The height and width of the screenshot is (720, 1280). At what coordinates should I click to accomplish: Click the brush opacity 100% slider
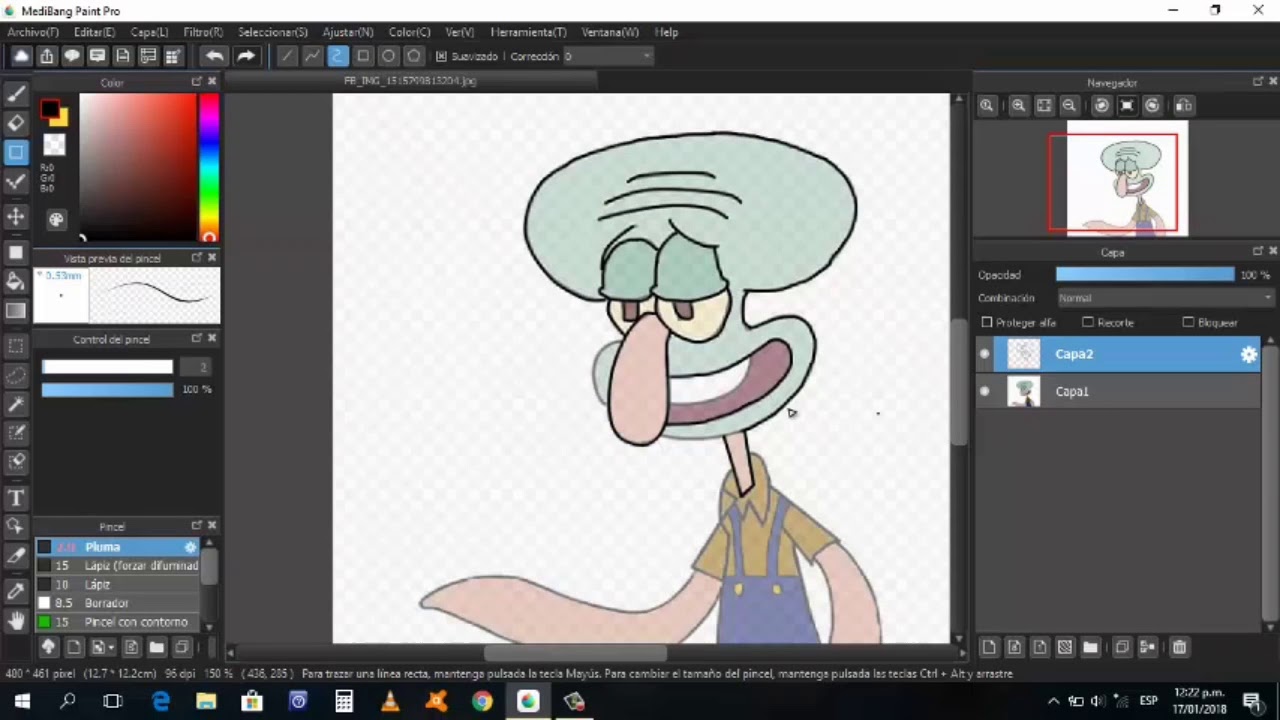pos(107,389)
